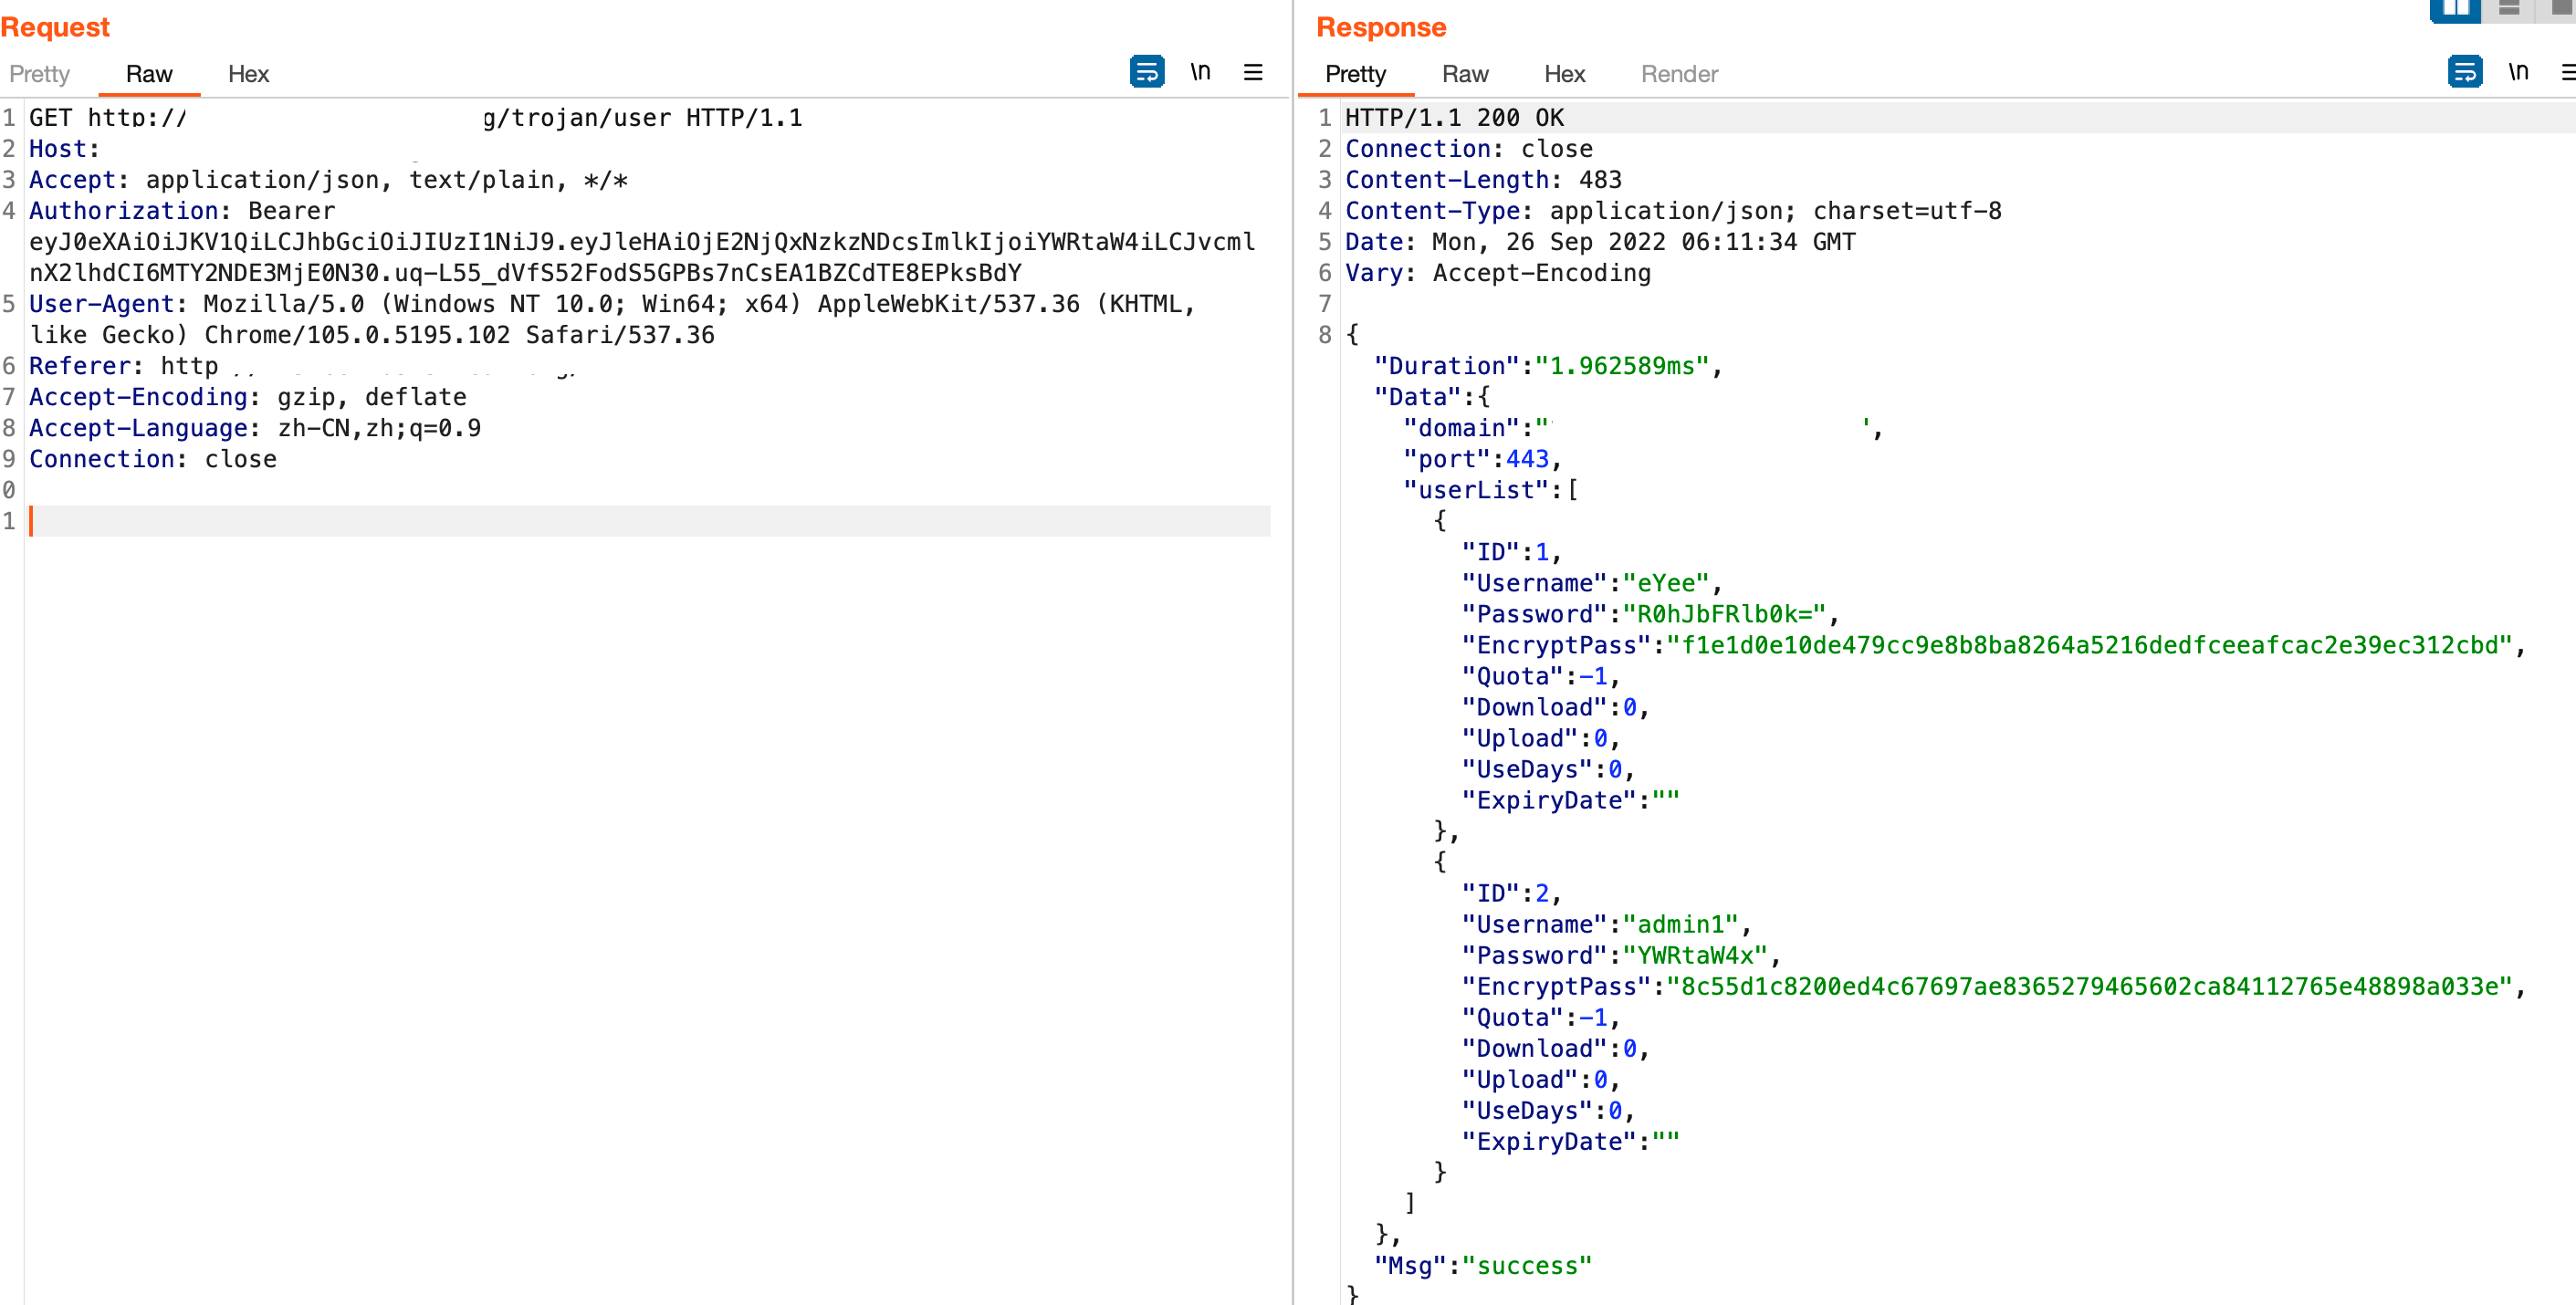Open Response Hex tab
The image size is (2576, 1305).
coord(1564,74)
